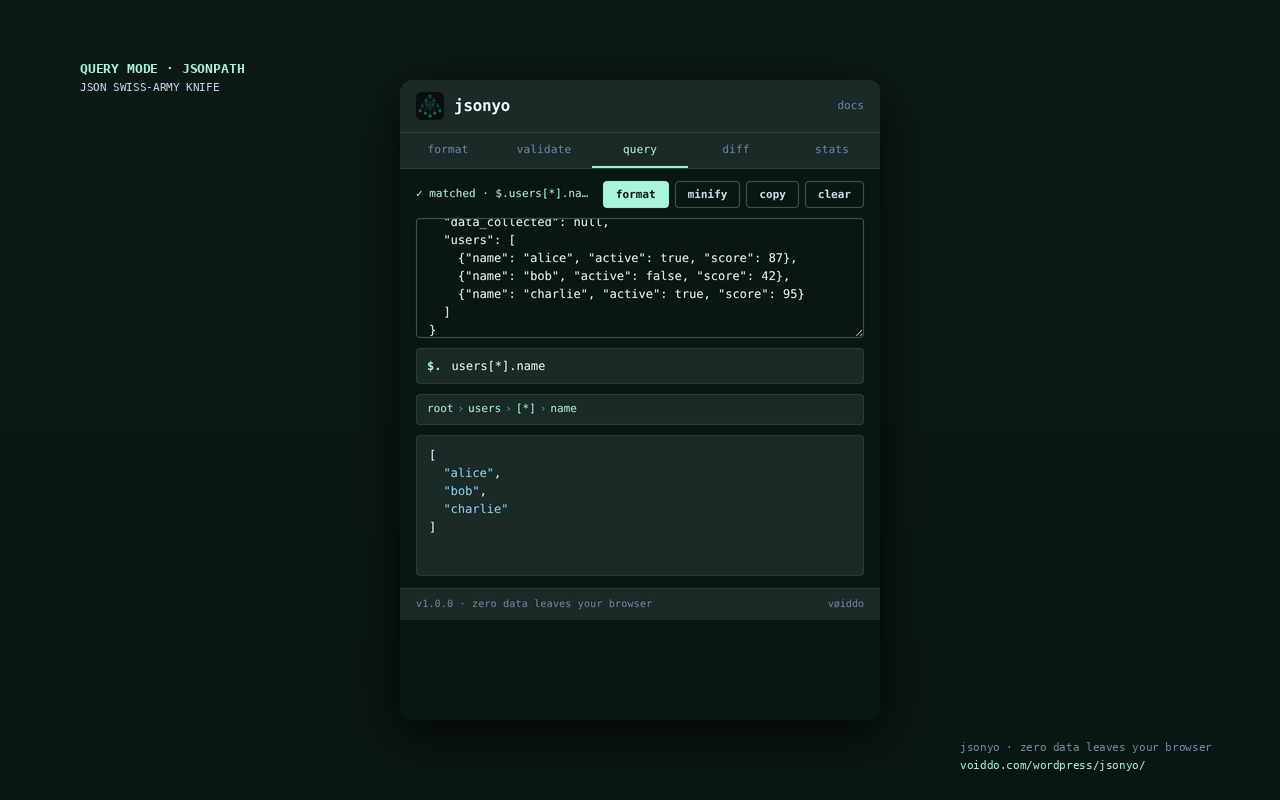Click the jsonyo app title
1280x800 pixels.
(482, 106)
